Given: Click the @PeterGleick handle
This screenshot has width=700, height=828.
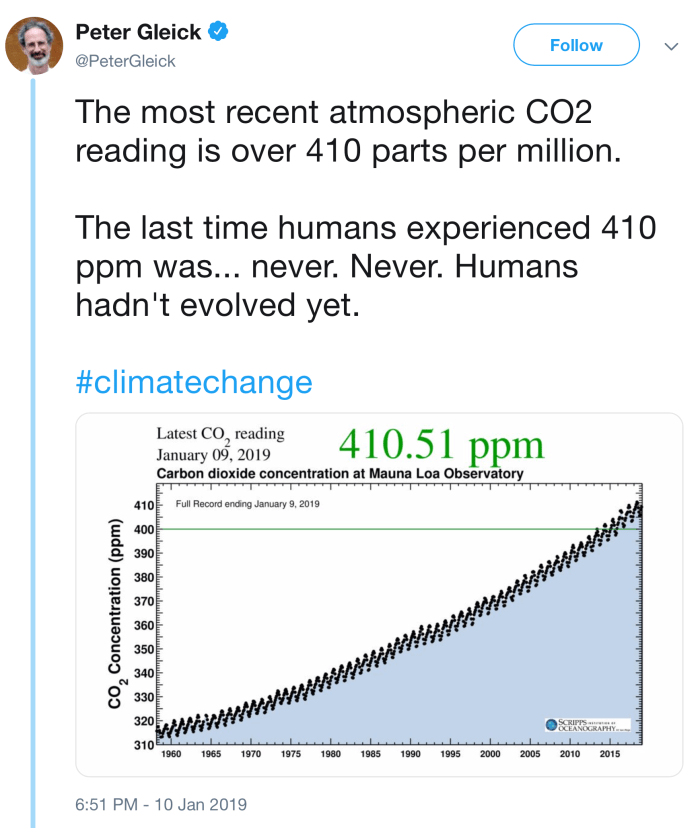Looking at the screenshot, I should click(x=126, y=61).
